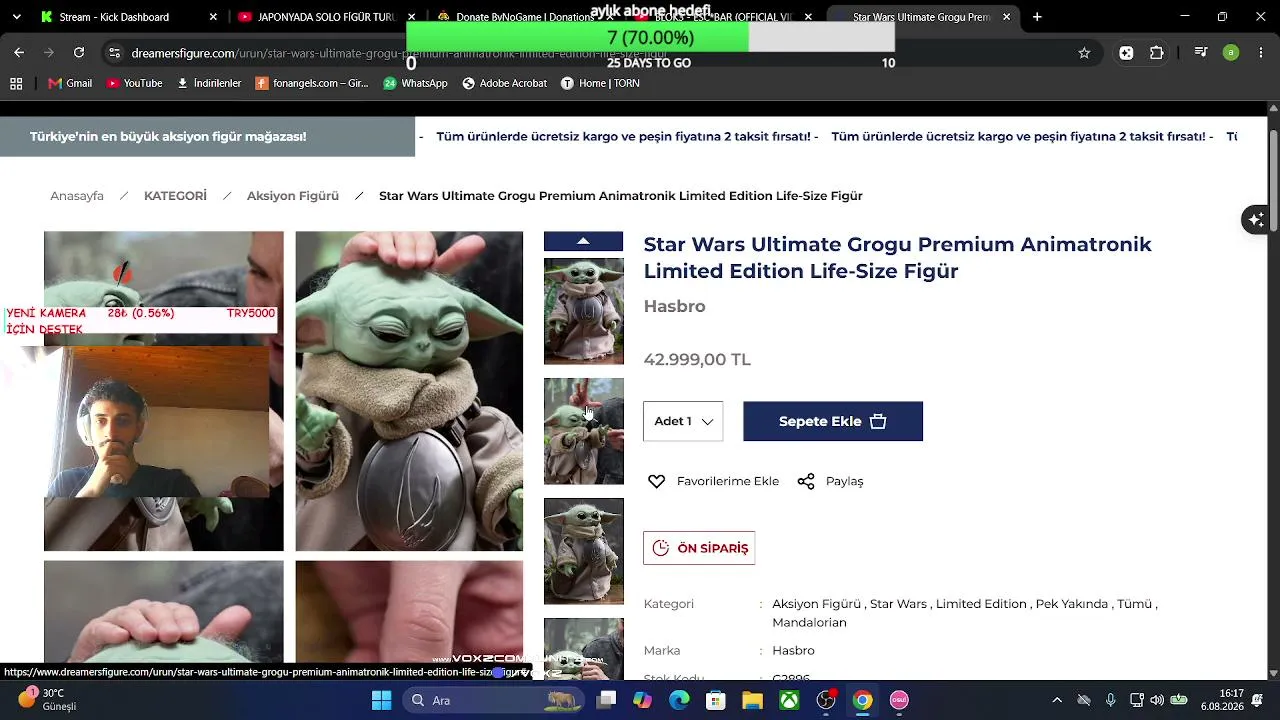View site information icon in address bar

(115, 53)
